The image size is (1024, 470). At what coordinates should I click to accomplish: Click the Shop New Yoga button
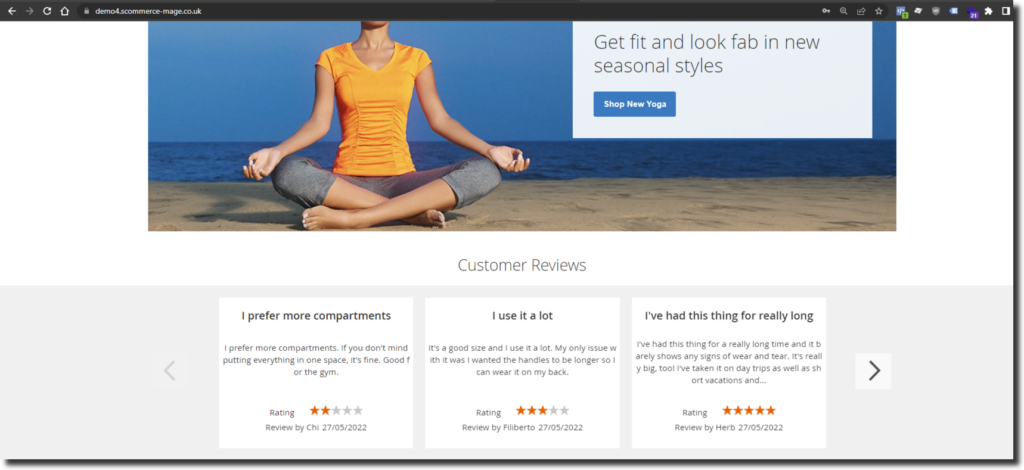point(634,104)
